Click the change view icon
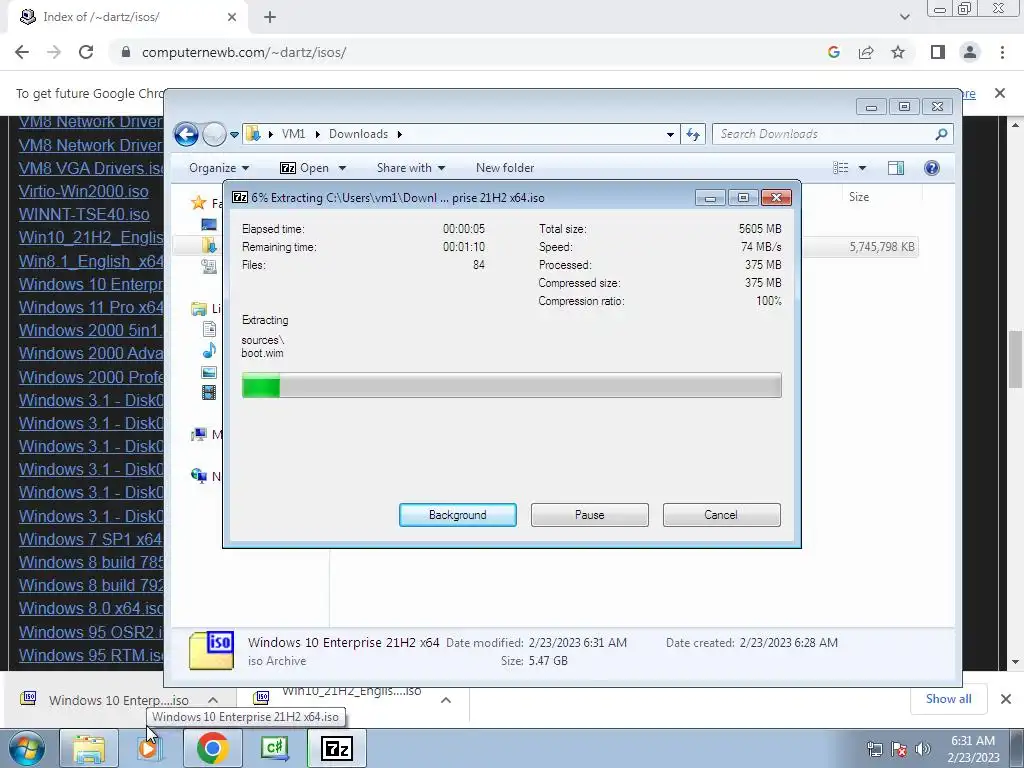The image size is (1024, 768). (840, 168)
